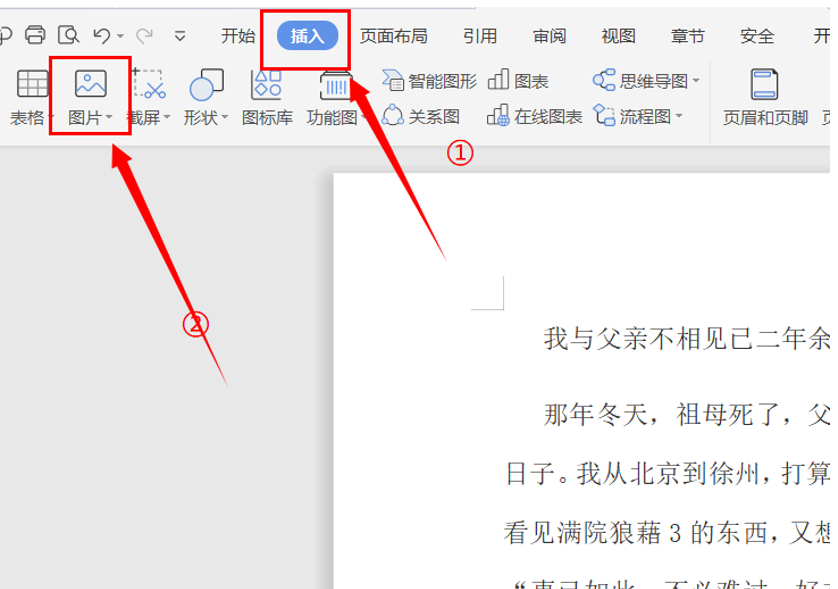Expand the Undo history dropdown arrow

120,36
